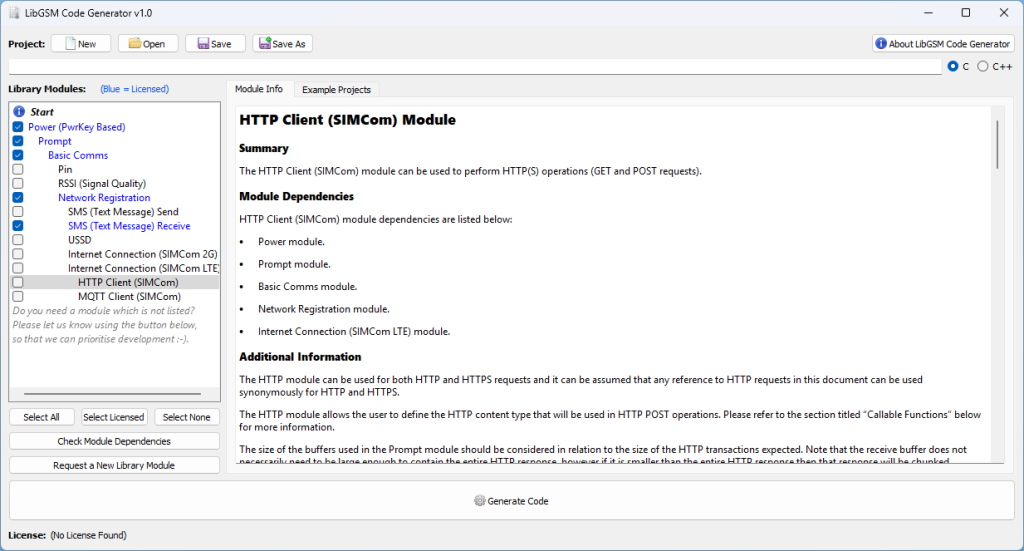
Task: Click the gear icon on Generate Code
Action: 479,501
